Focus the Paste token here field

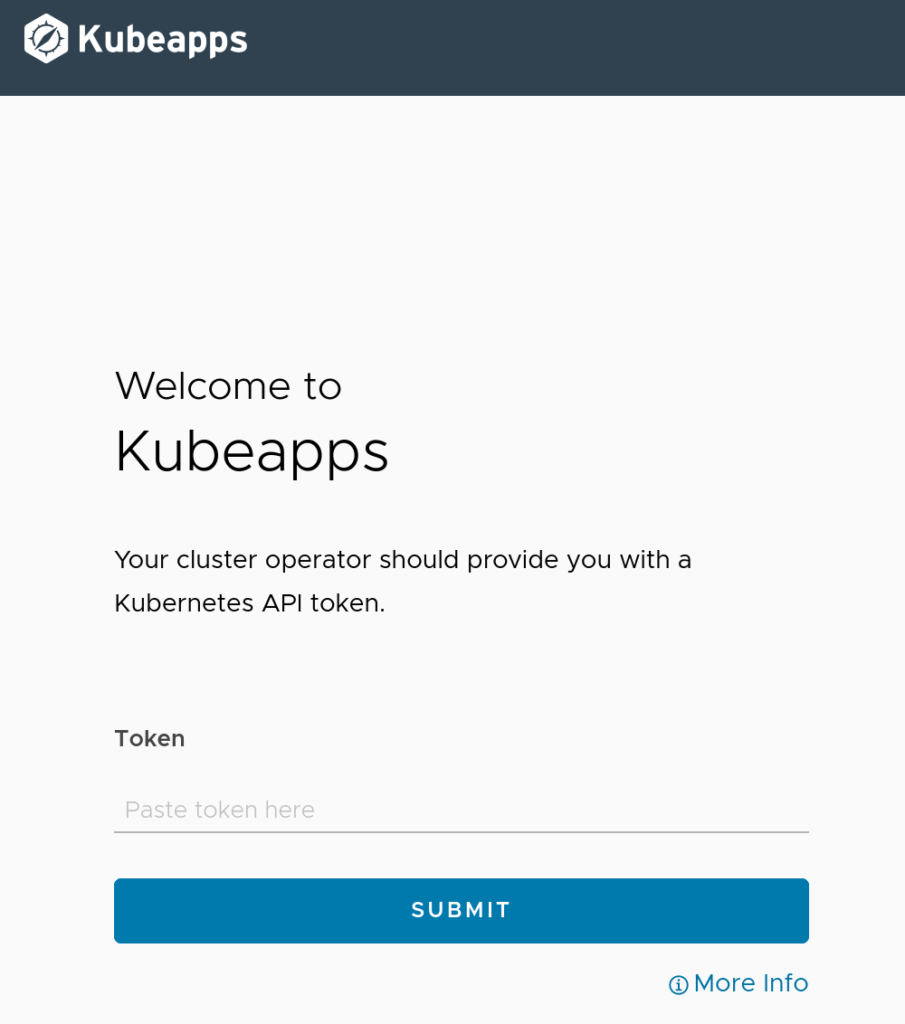[x=461, y=810]
